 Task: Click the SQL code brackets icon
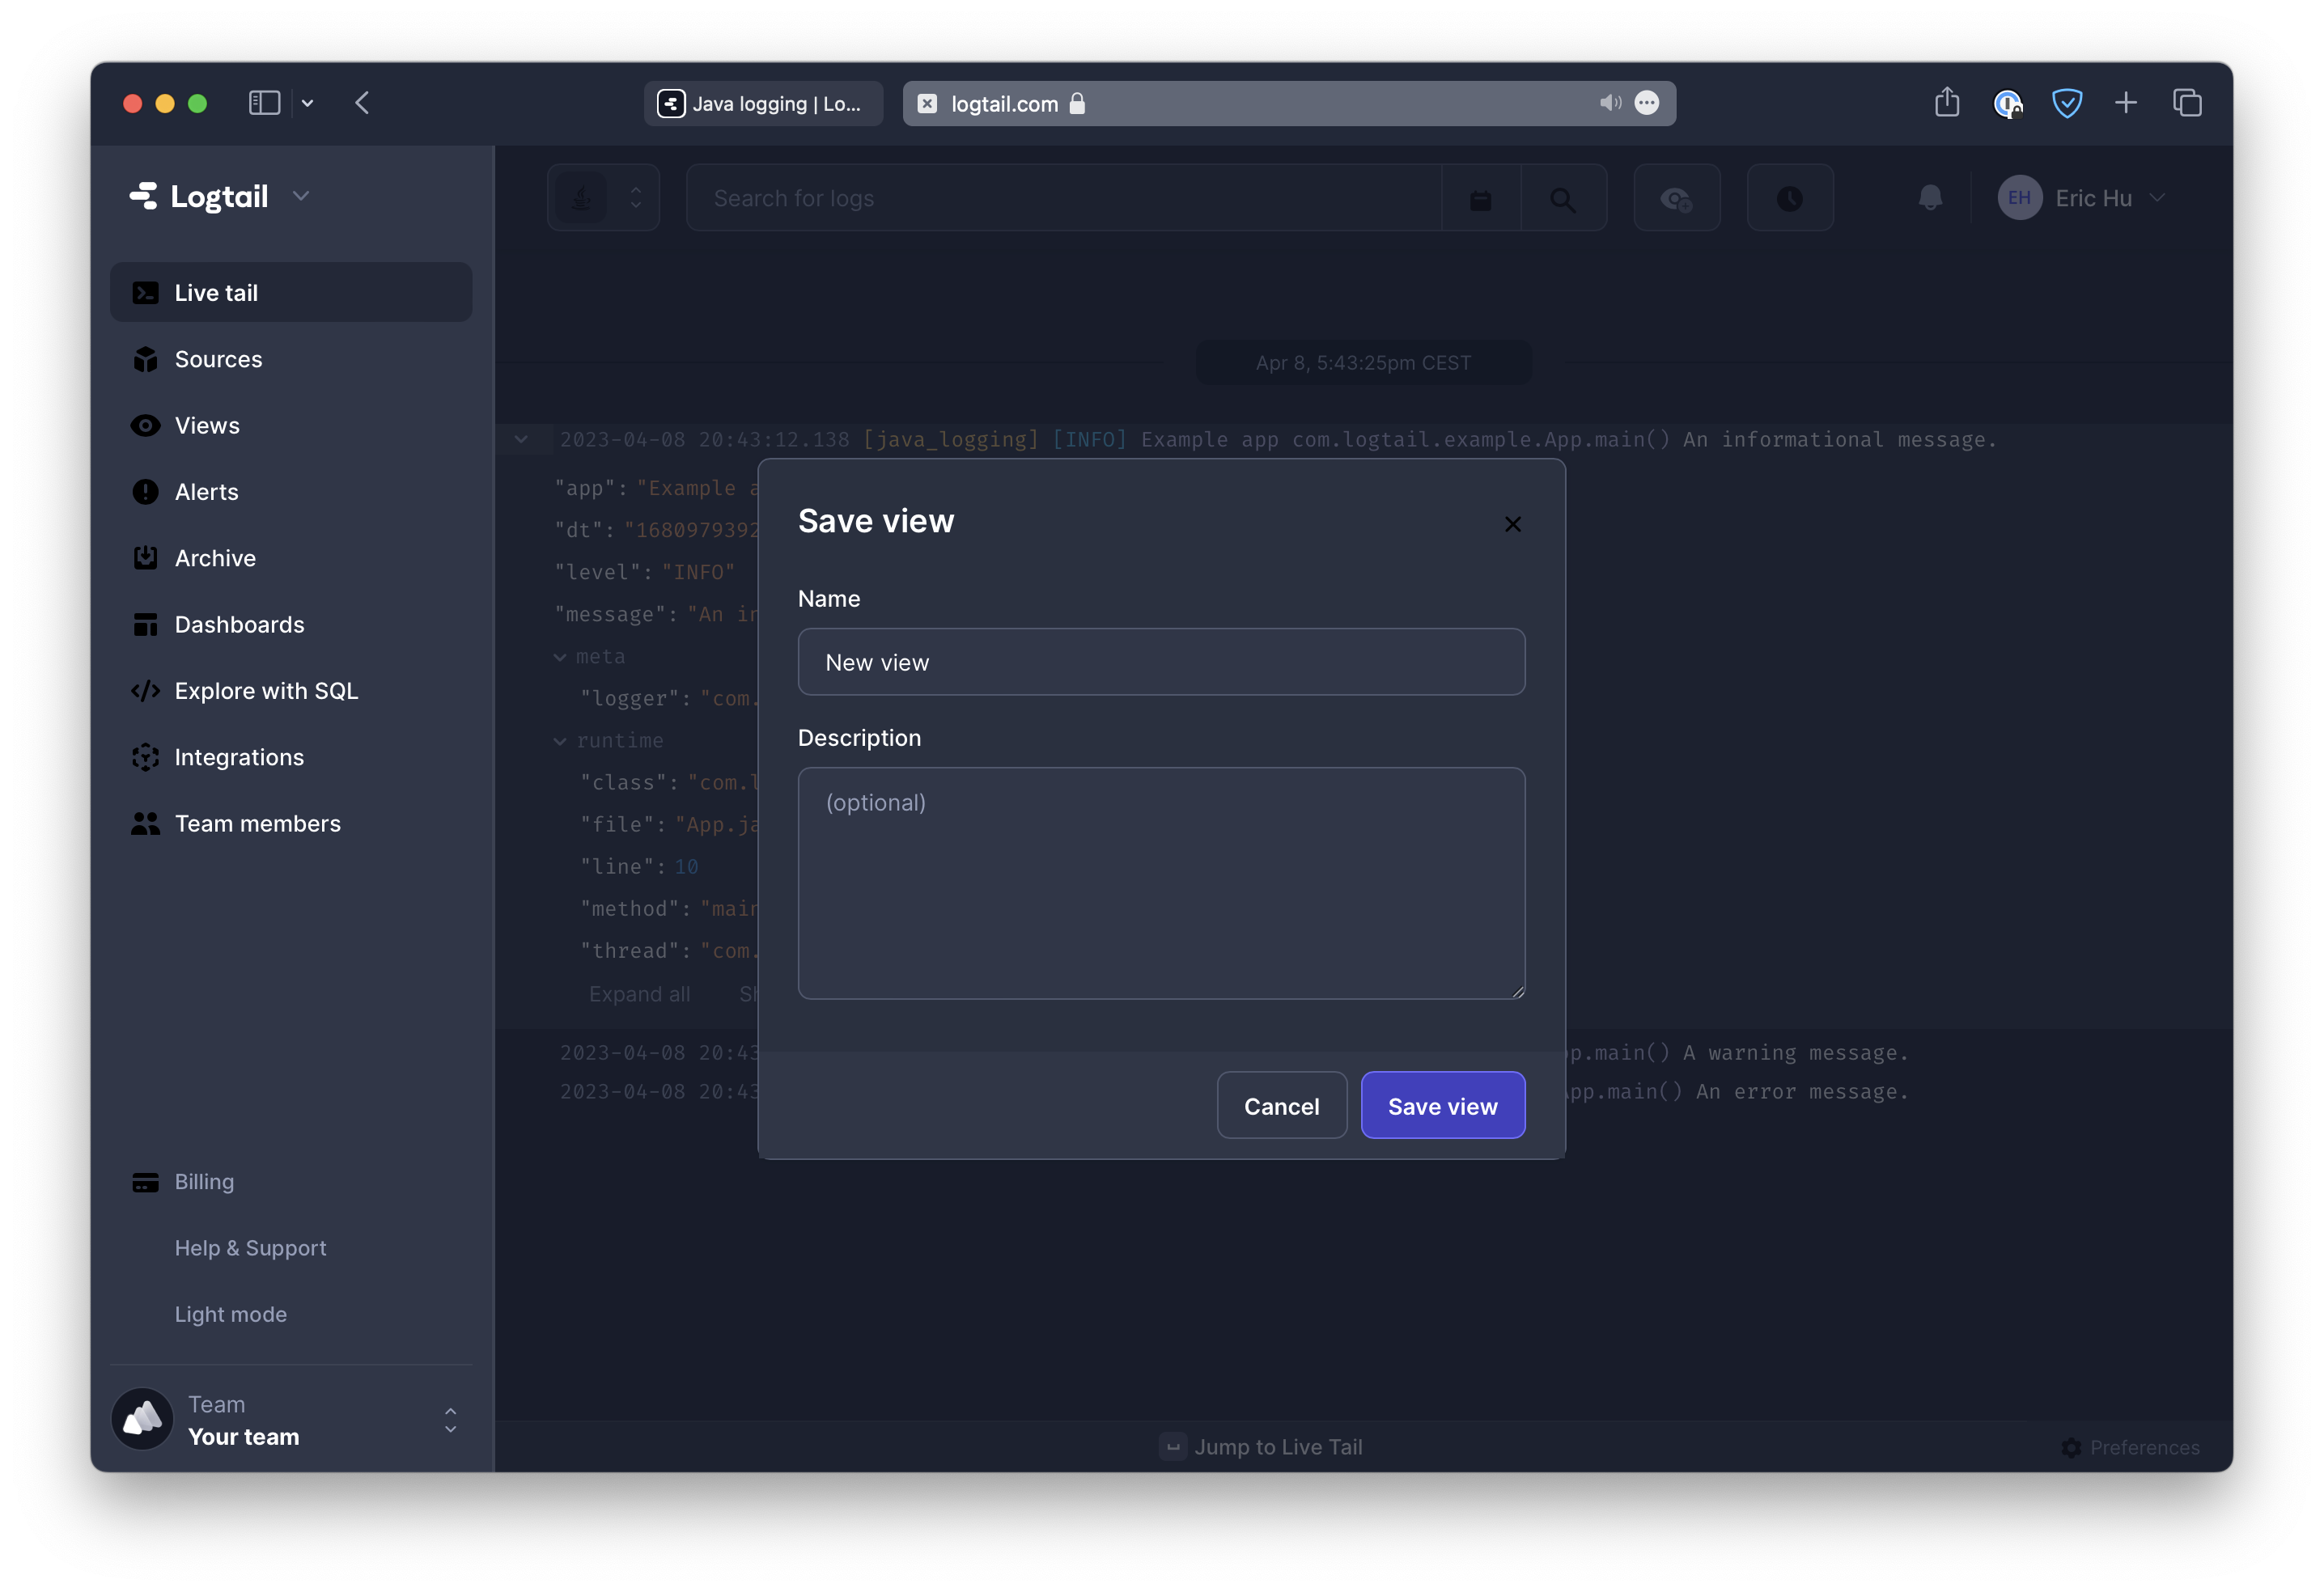pos(145,690)
